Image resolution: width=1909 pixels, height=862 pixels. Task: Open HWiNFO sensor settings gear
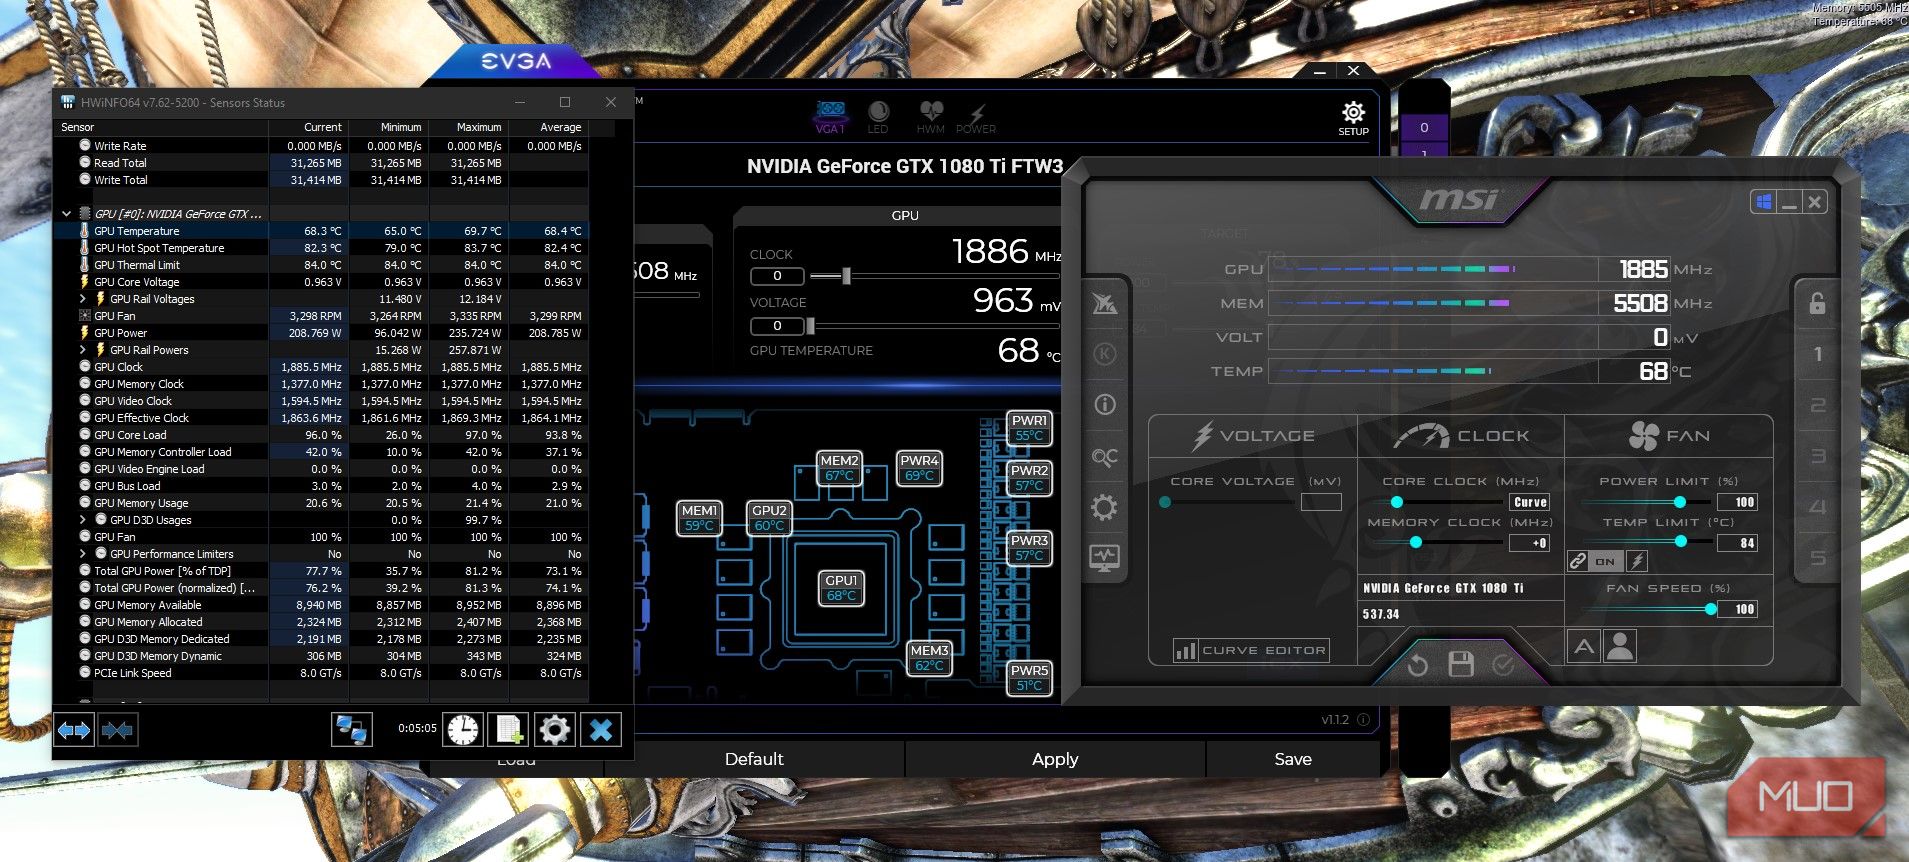coord(555,729)
